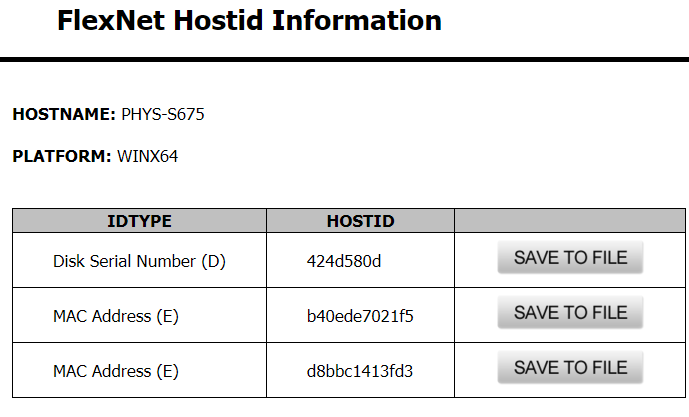
Task: Click the hostid value 424d580d
Action: coord(344,261)
